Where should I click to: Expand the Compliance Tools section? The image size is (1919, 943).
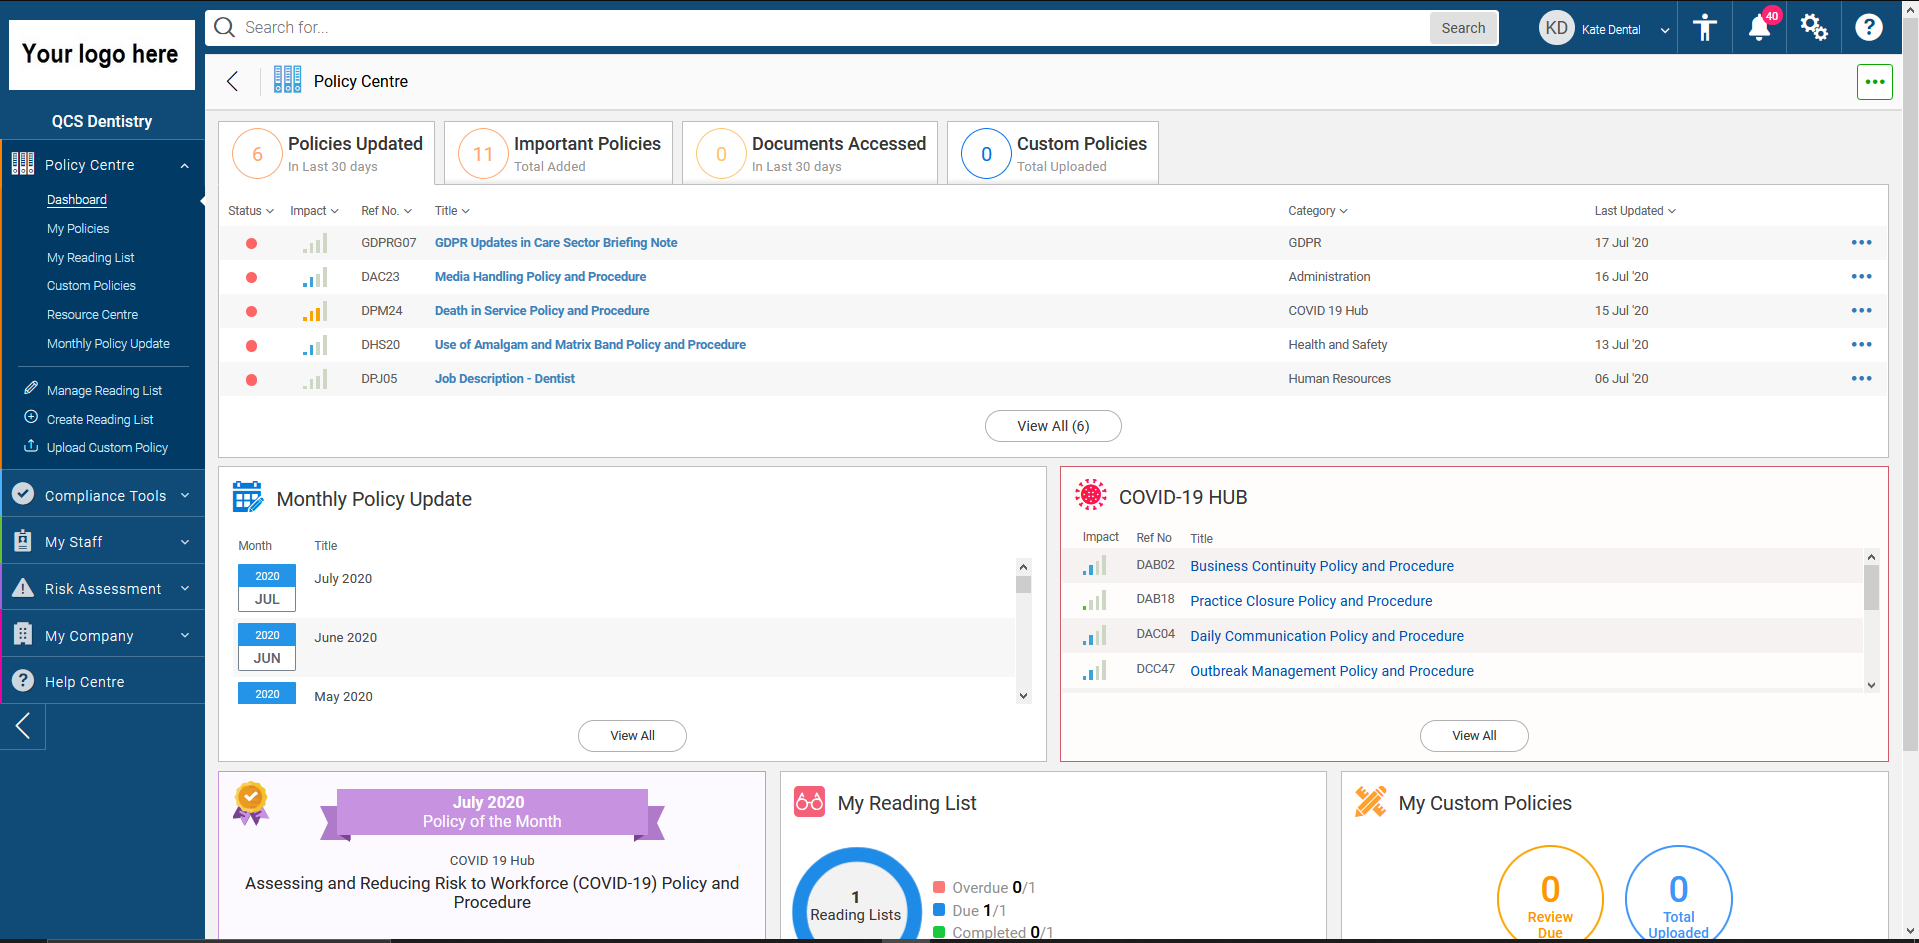103,494
